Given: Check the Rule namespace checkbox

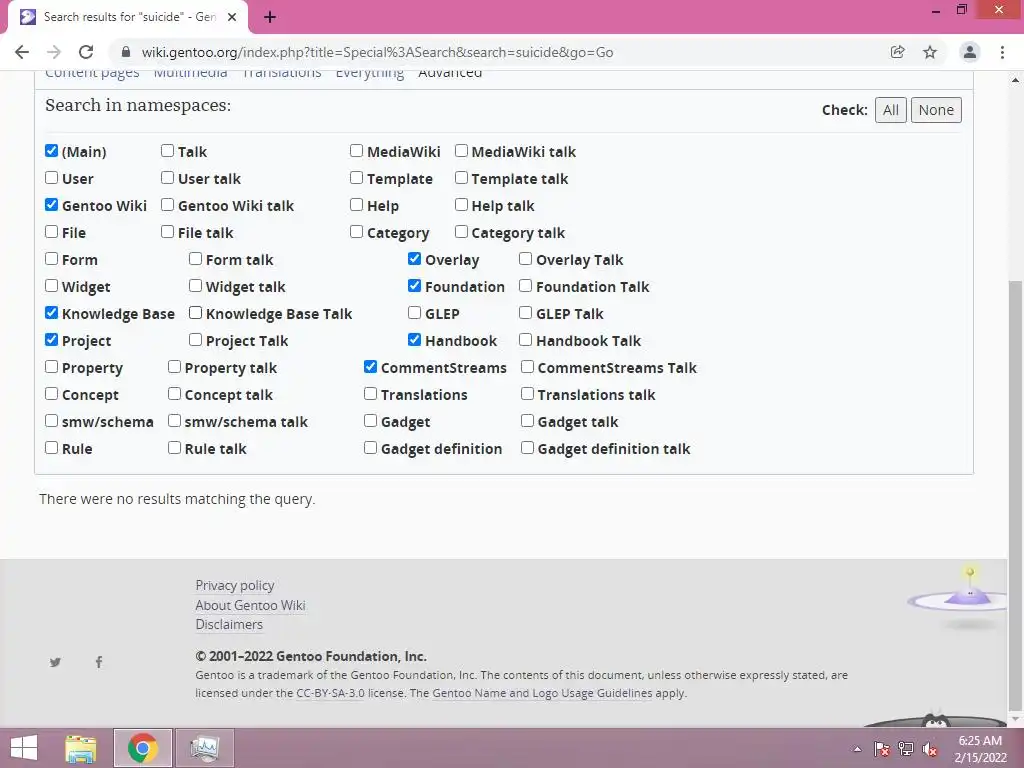Looking at the screenshot, I should 52,447.
